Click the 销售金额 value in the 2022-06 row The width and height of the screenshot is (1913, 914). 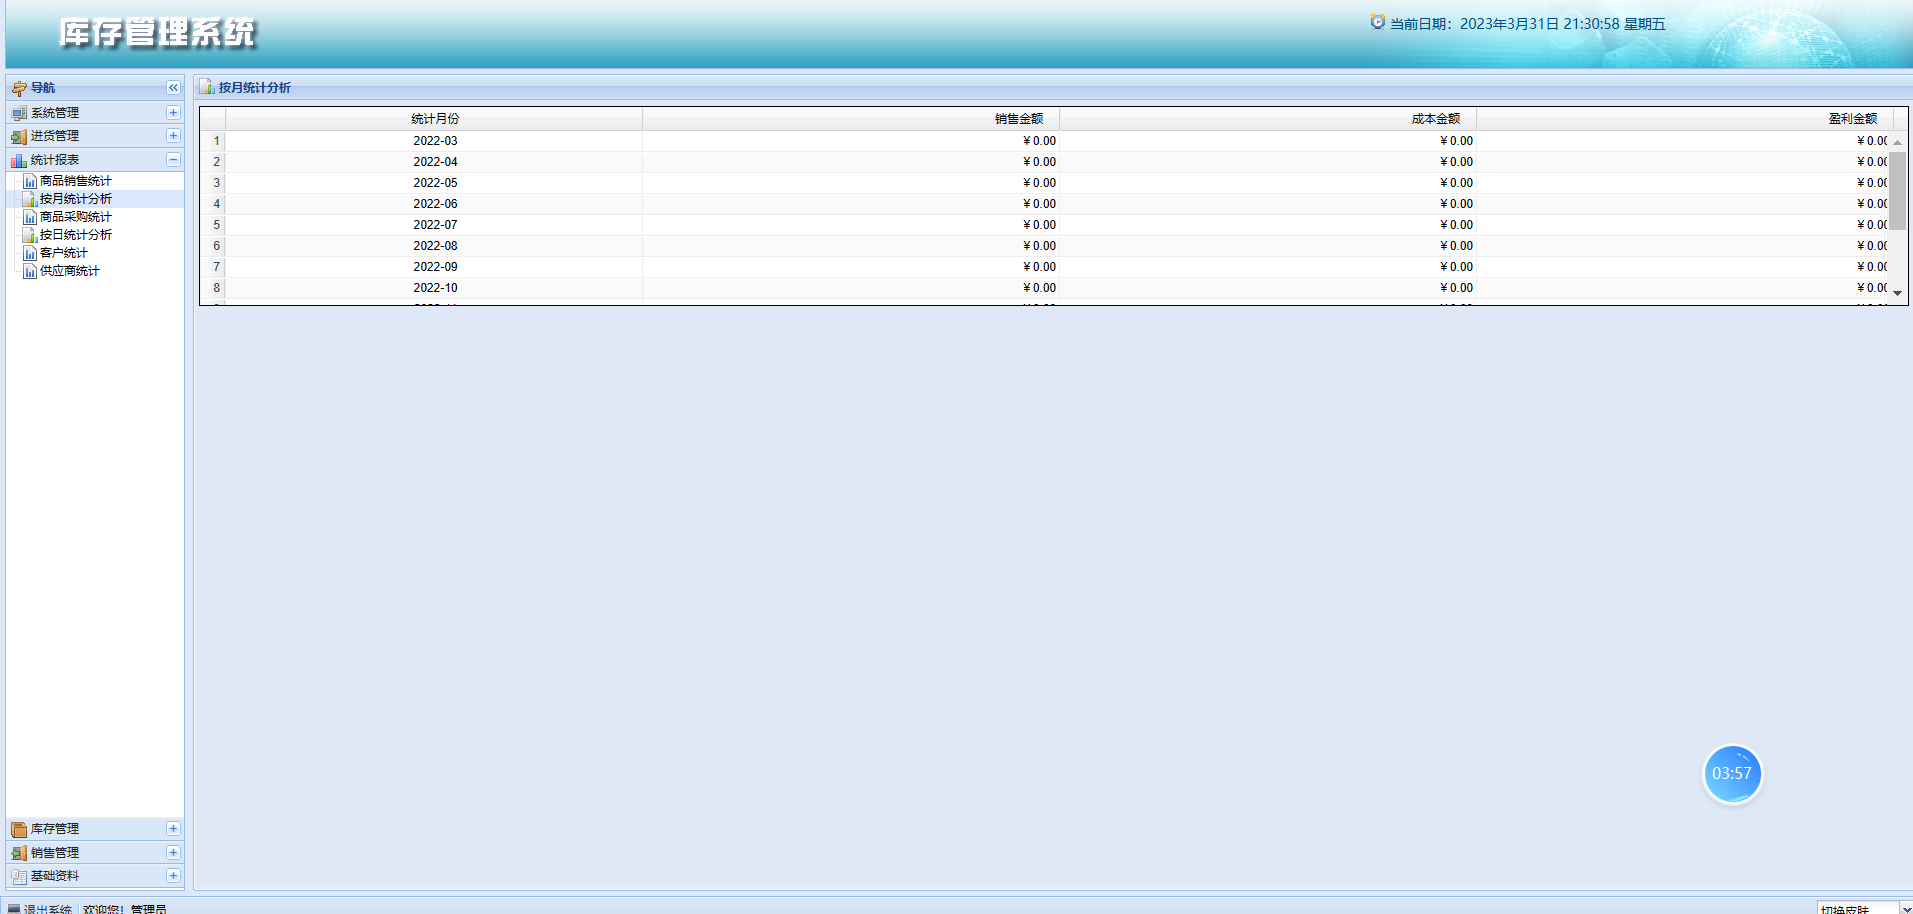pyautogui.click(x=1039, y=204)
